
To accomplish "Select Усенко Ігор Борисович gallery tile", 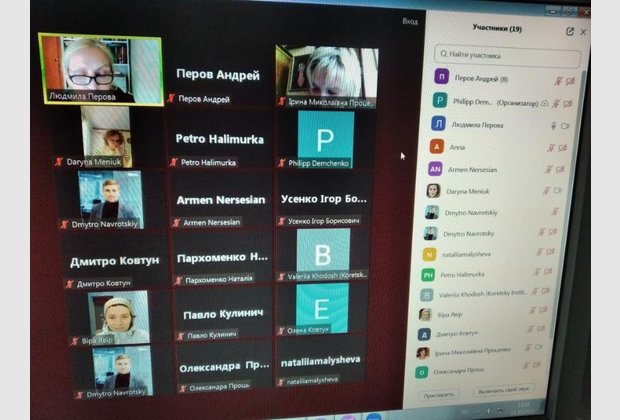I will tap(323, 199).
